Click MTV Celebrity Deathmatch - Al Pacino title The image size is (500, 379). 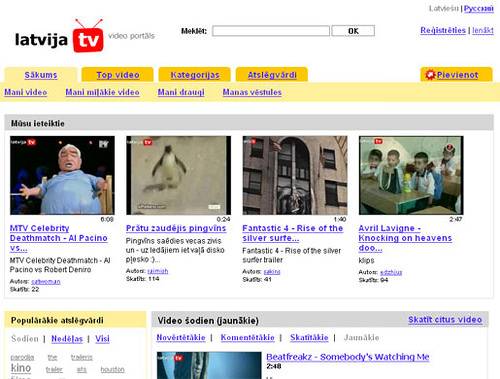[x=59, y=238]
